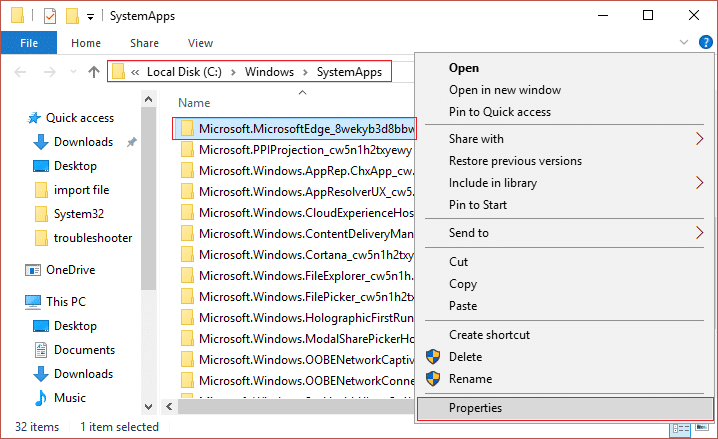Click the horizontal scrollbar left arrow
The width and height of the screenshot is (718, 439).
click(x=169, y=406)
